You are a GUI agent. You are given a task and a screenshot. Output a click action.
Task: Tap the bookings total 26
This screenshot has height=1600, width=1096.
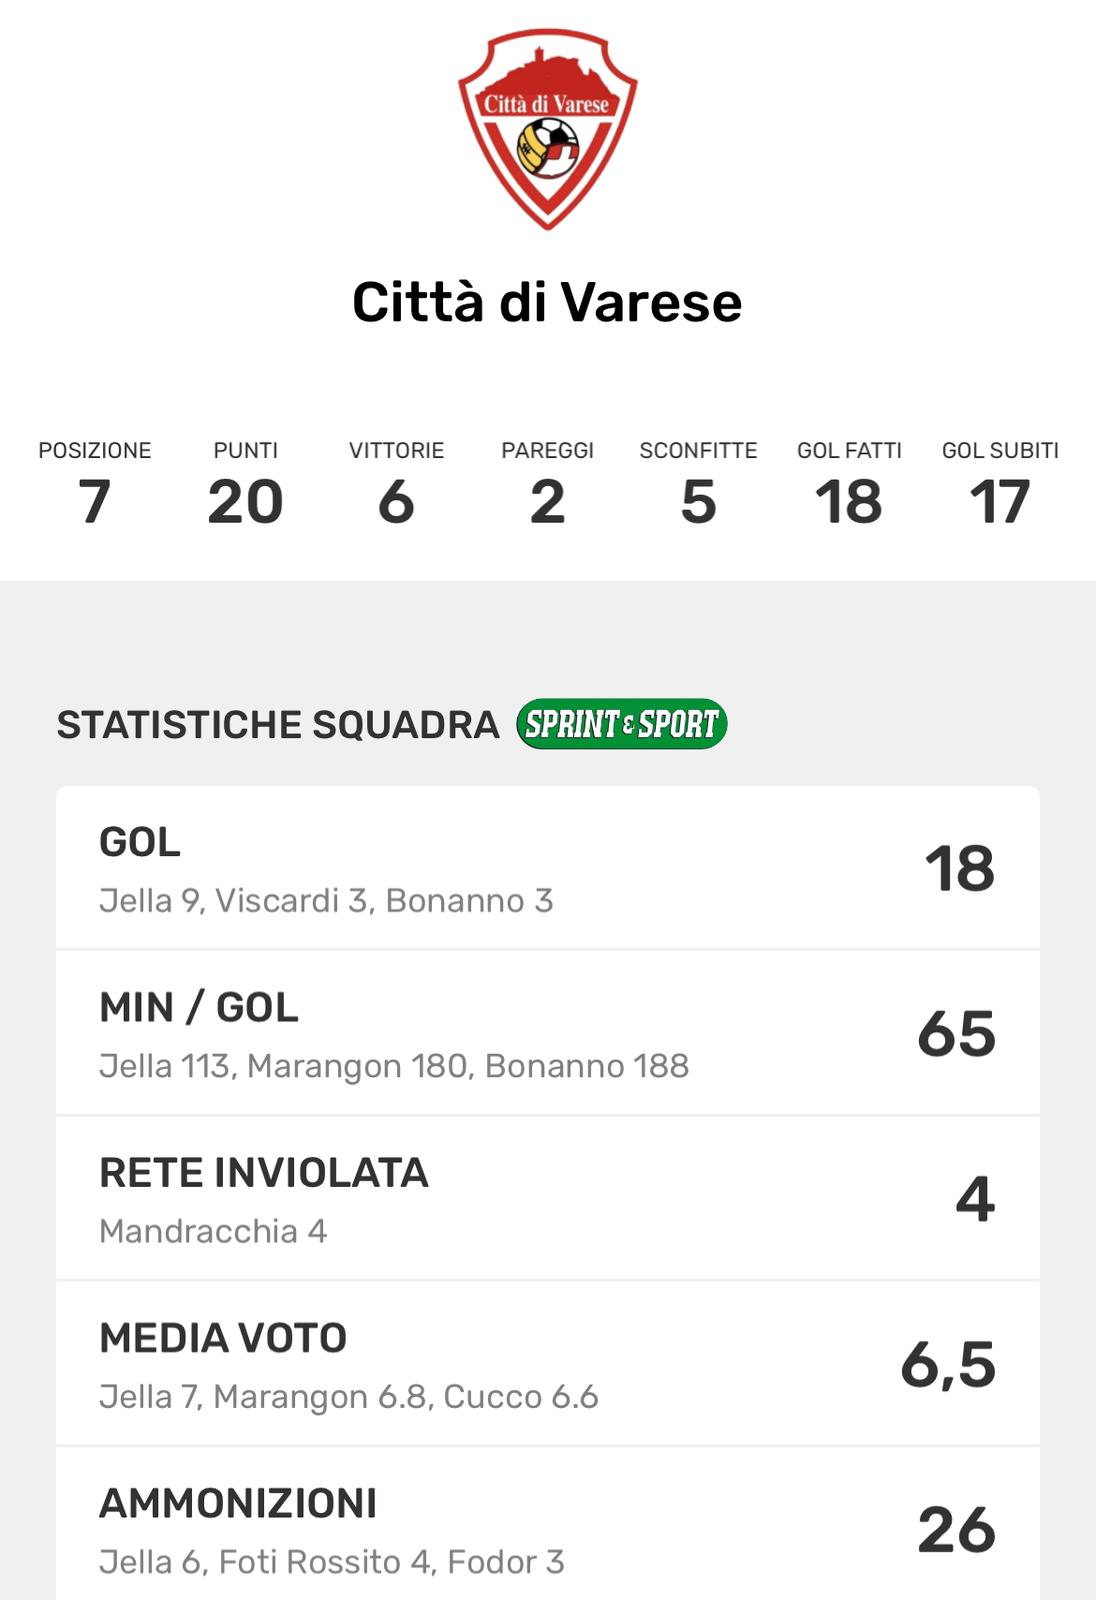(x=956, y=1529)
